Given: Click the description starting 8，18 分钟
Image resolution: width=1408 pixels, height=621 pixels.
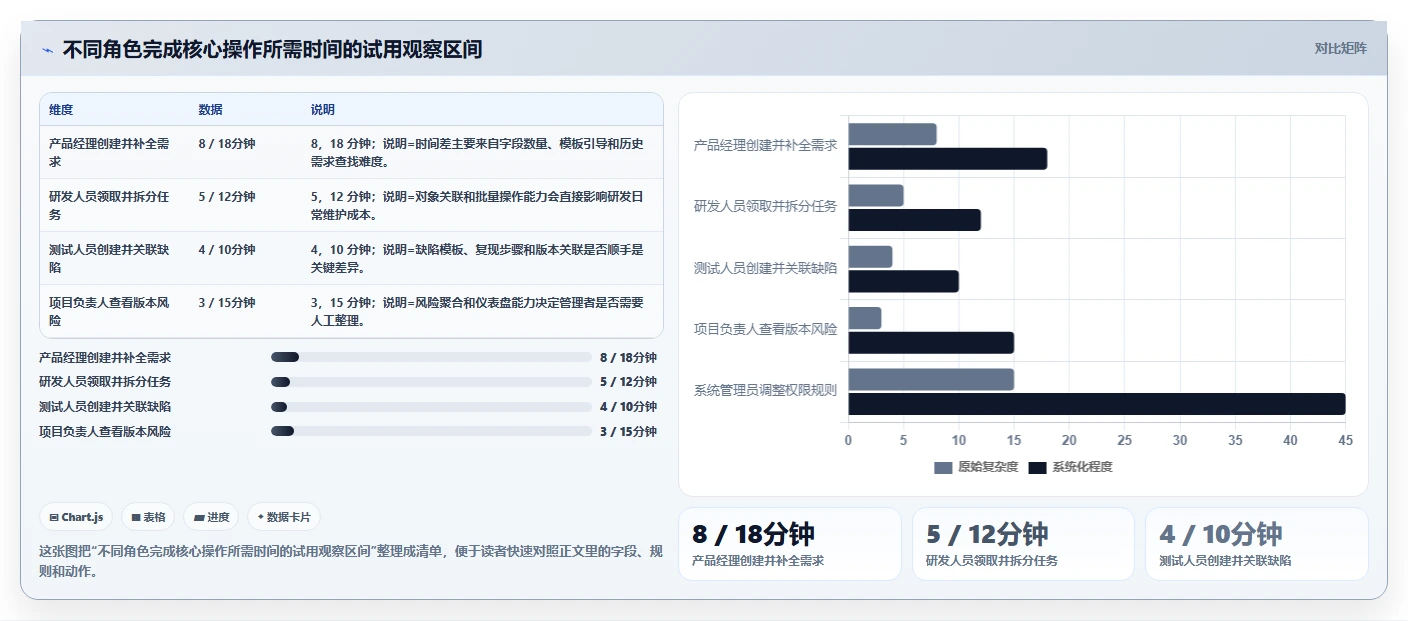Looking at the screenshot, I should pos(478,153).
